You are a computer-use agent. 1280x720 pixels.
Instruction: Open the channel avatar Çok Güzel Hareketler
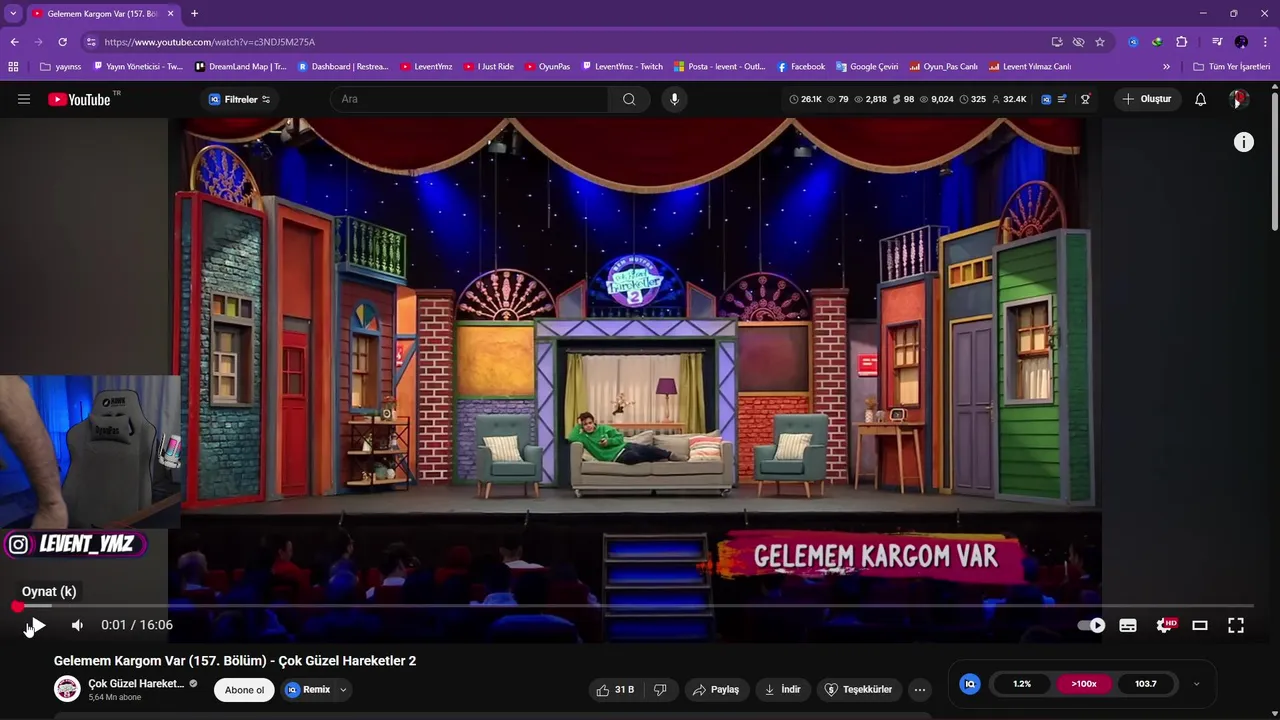click(67, 689)
